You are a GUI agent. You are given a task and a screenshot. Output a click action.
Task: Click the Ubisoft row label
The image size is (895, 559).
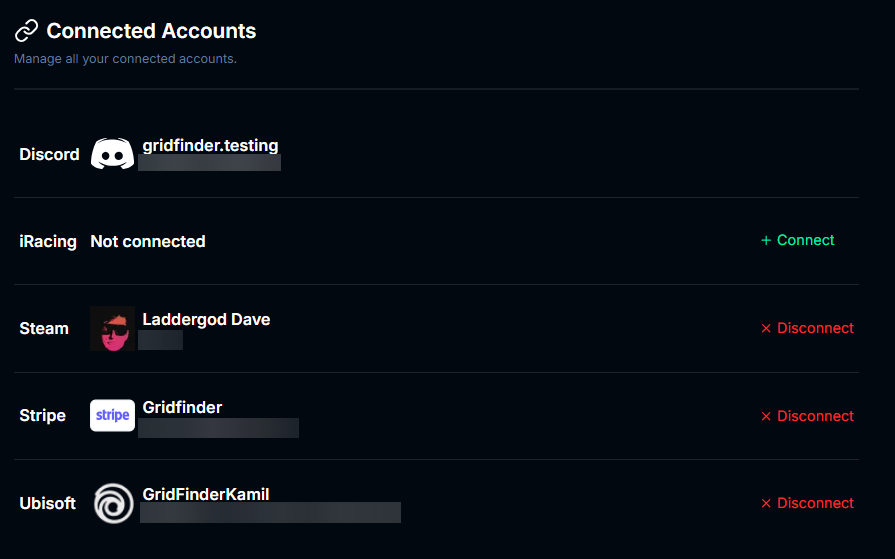coord(47,503)
